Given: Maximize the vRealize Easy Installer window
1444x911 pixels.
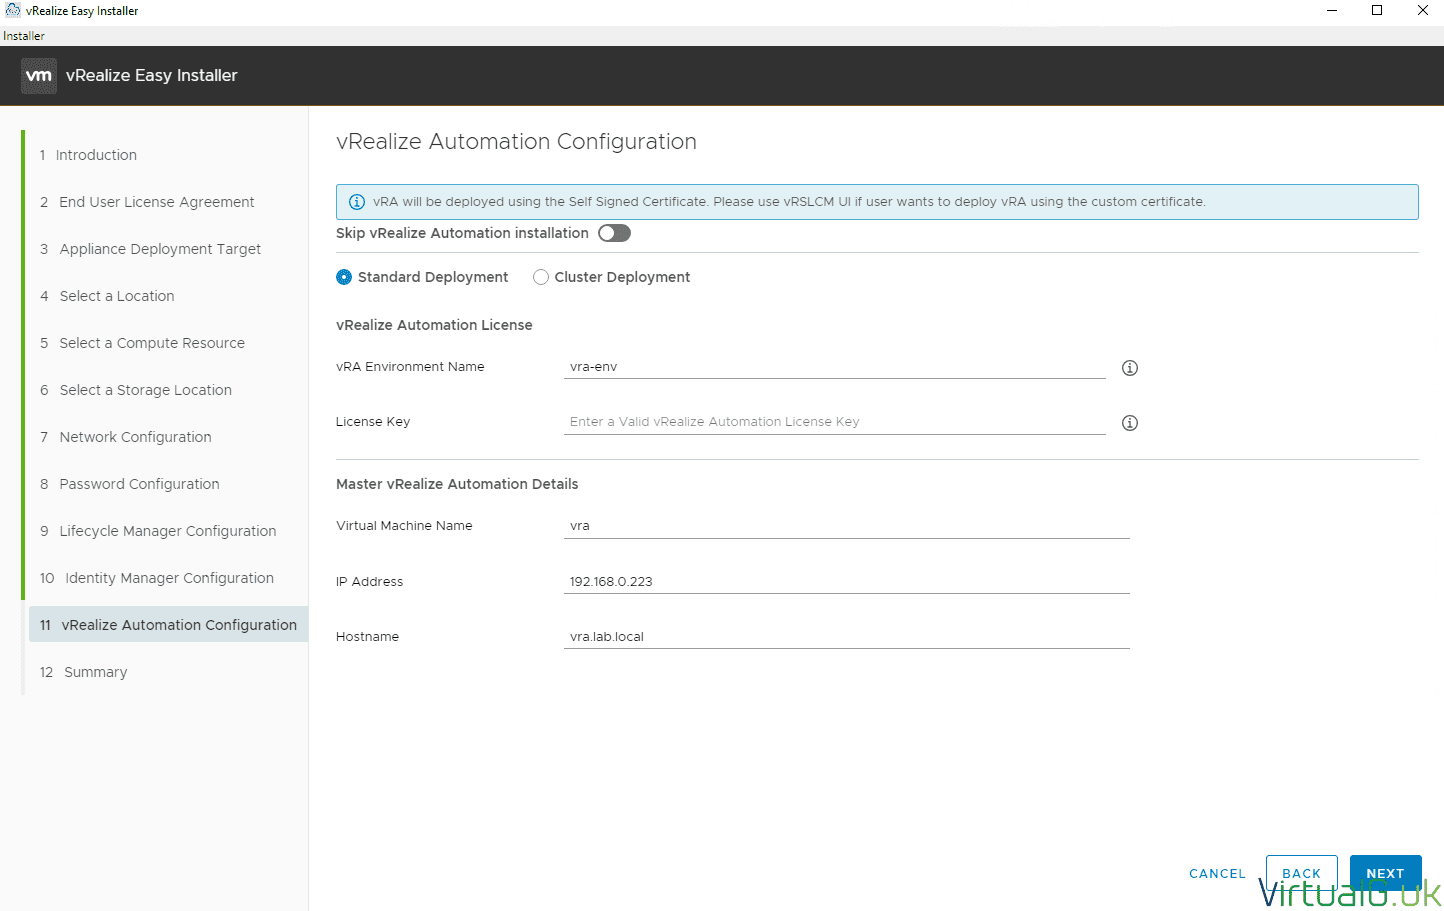Looking at the screenshot, I should pyautogui.click(x=1377, y=11).
